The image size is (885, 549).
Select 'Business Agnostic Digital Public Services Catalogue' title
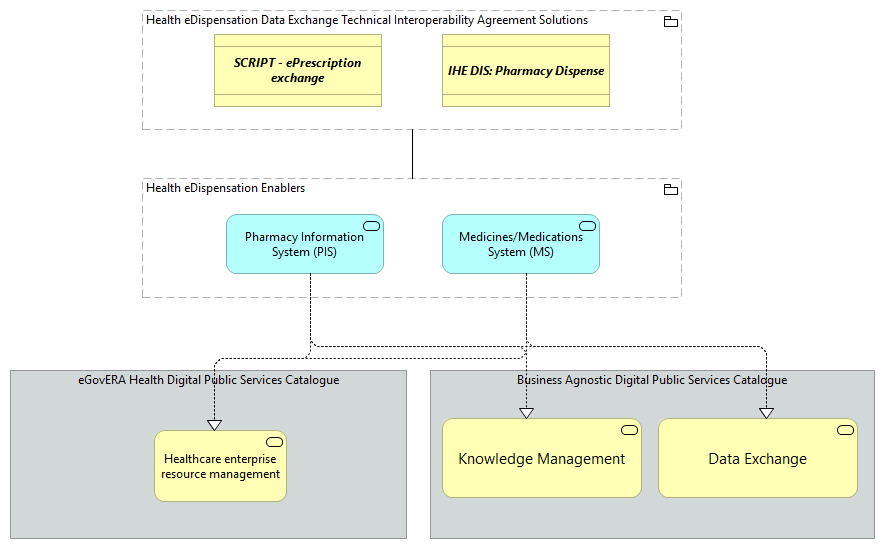coord(652,380)
